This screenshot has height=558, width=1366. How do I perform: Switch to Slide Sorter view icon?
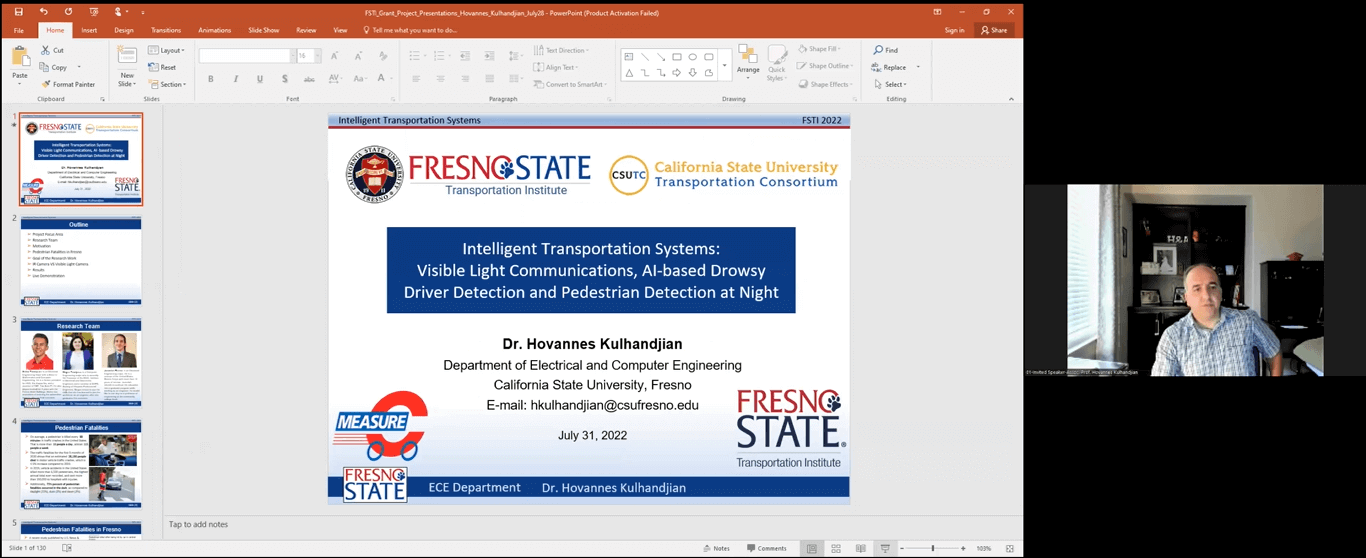(836, 548)
